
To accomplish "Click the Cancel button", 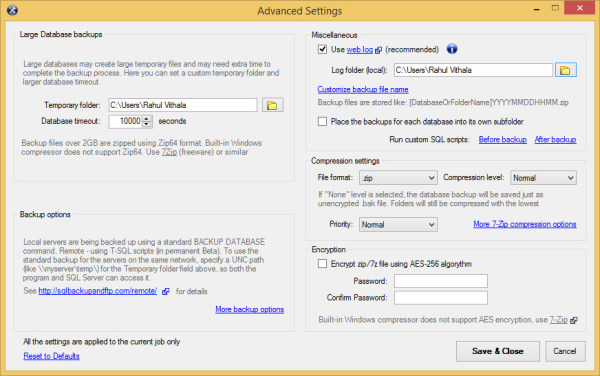I will coord(565,351).
